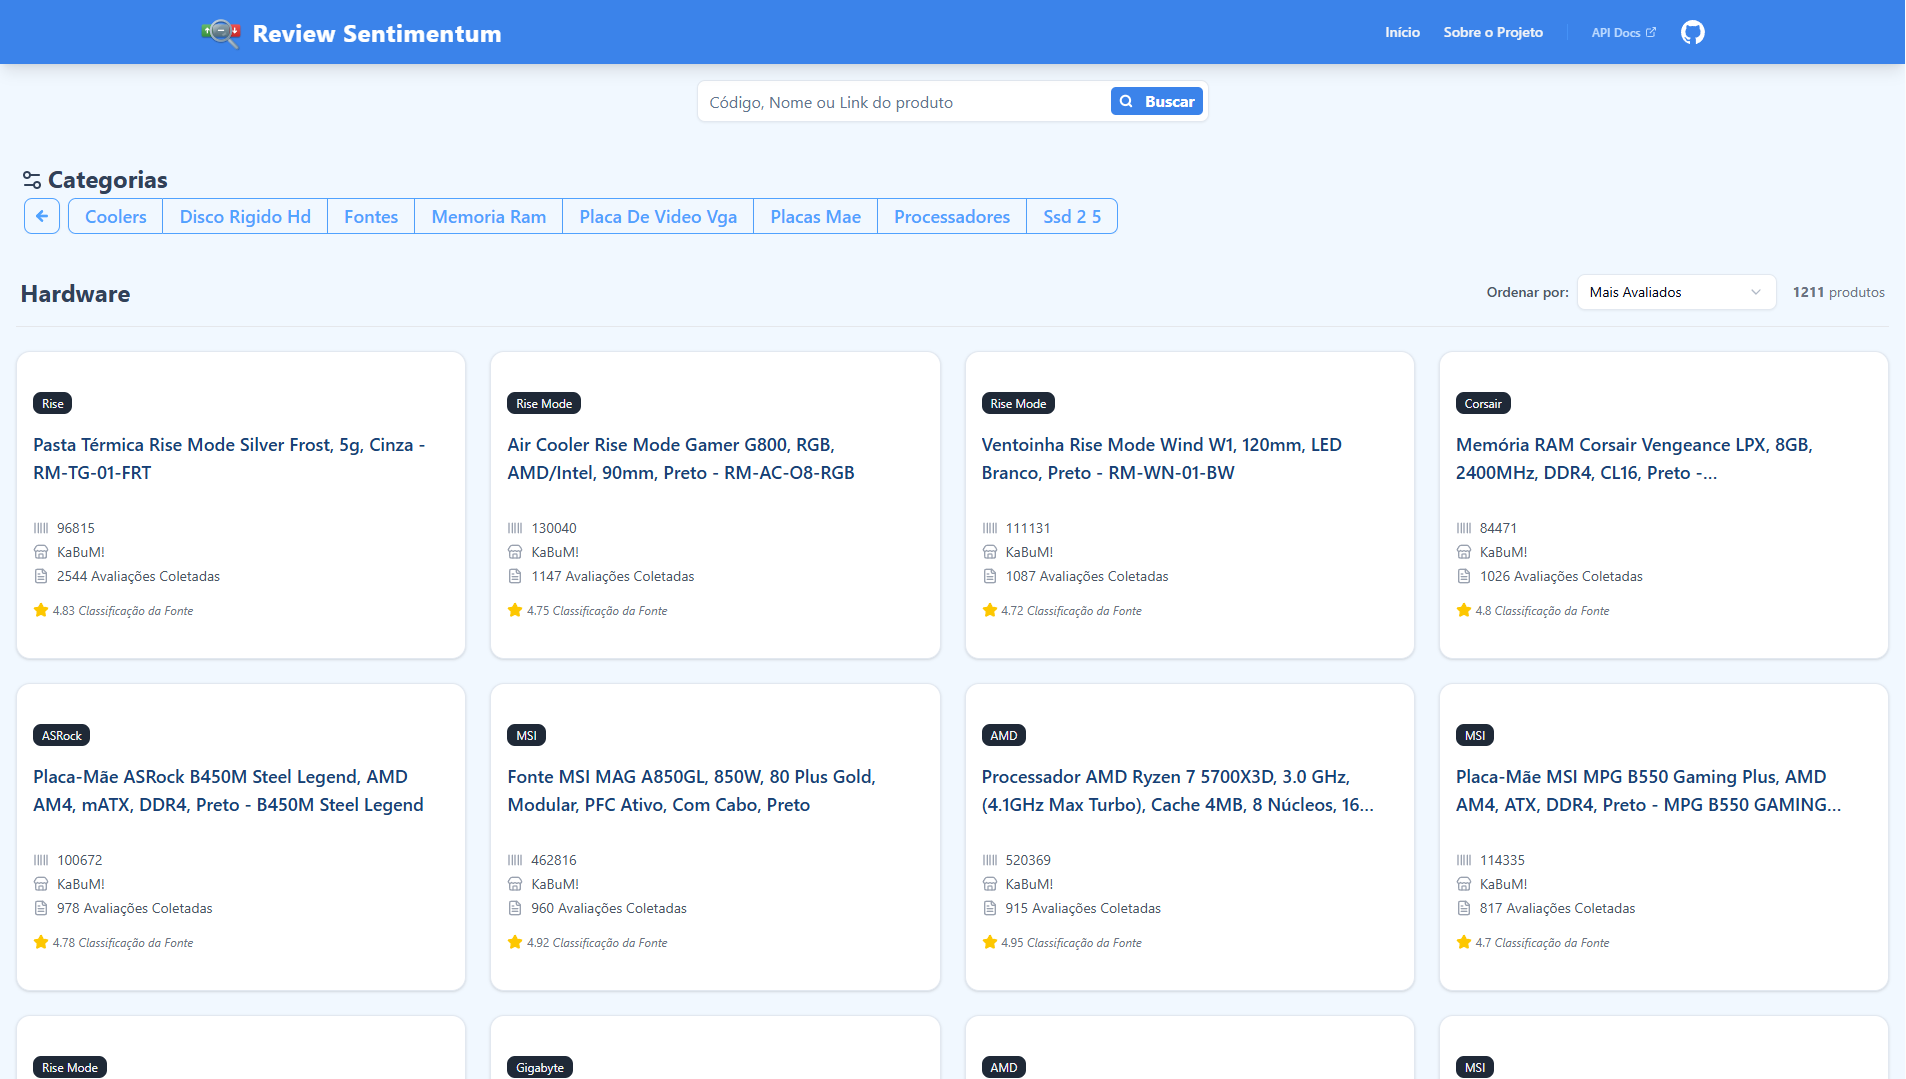
Task: Click the star icon beside the 4.95 rating
Action: click(990, 942)
